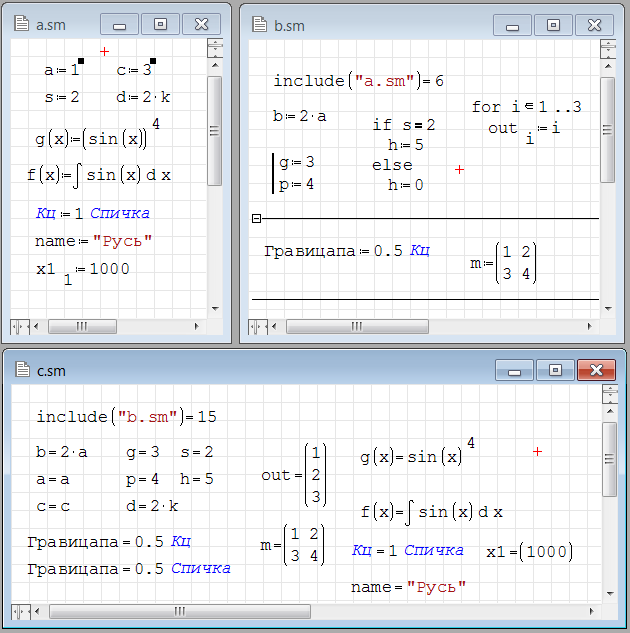The width and height of the screenshot is (630, 633).
Task: Select the name:="Русь" expression in a.sm
Action: (x=93, y=240)
